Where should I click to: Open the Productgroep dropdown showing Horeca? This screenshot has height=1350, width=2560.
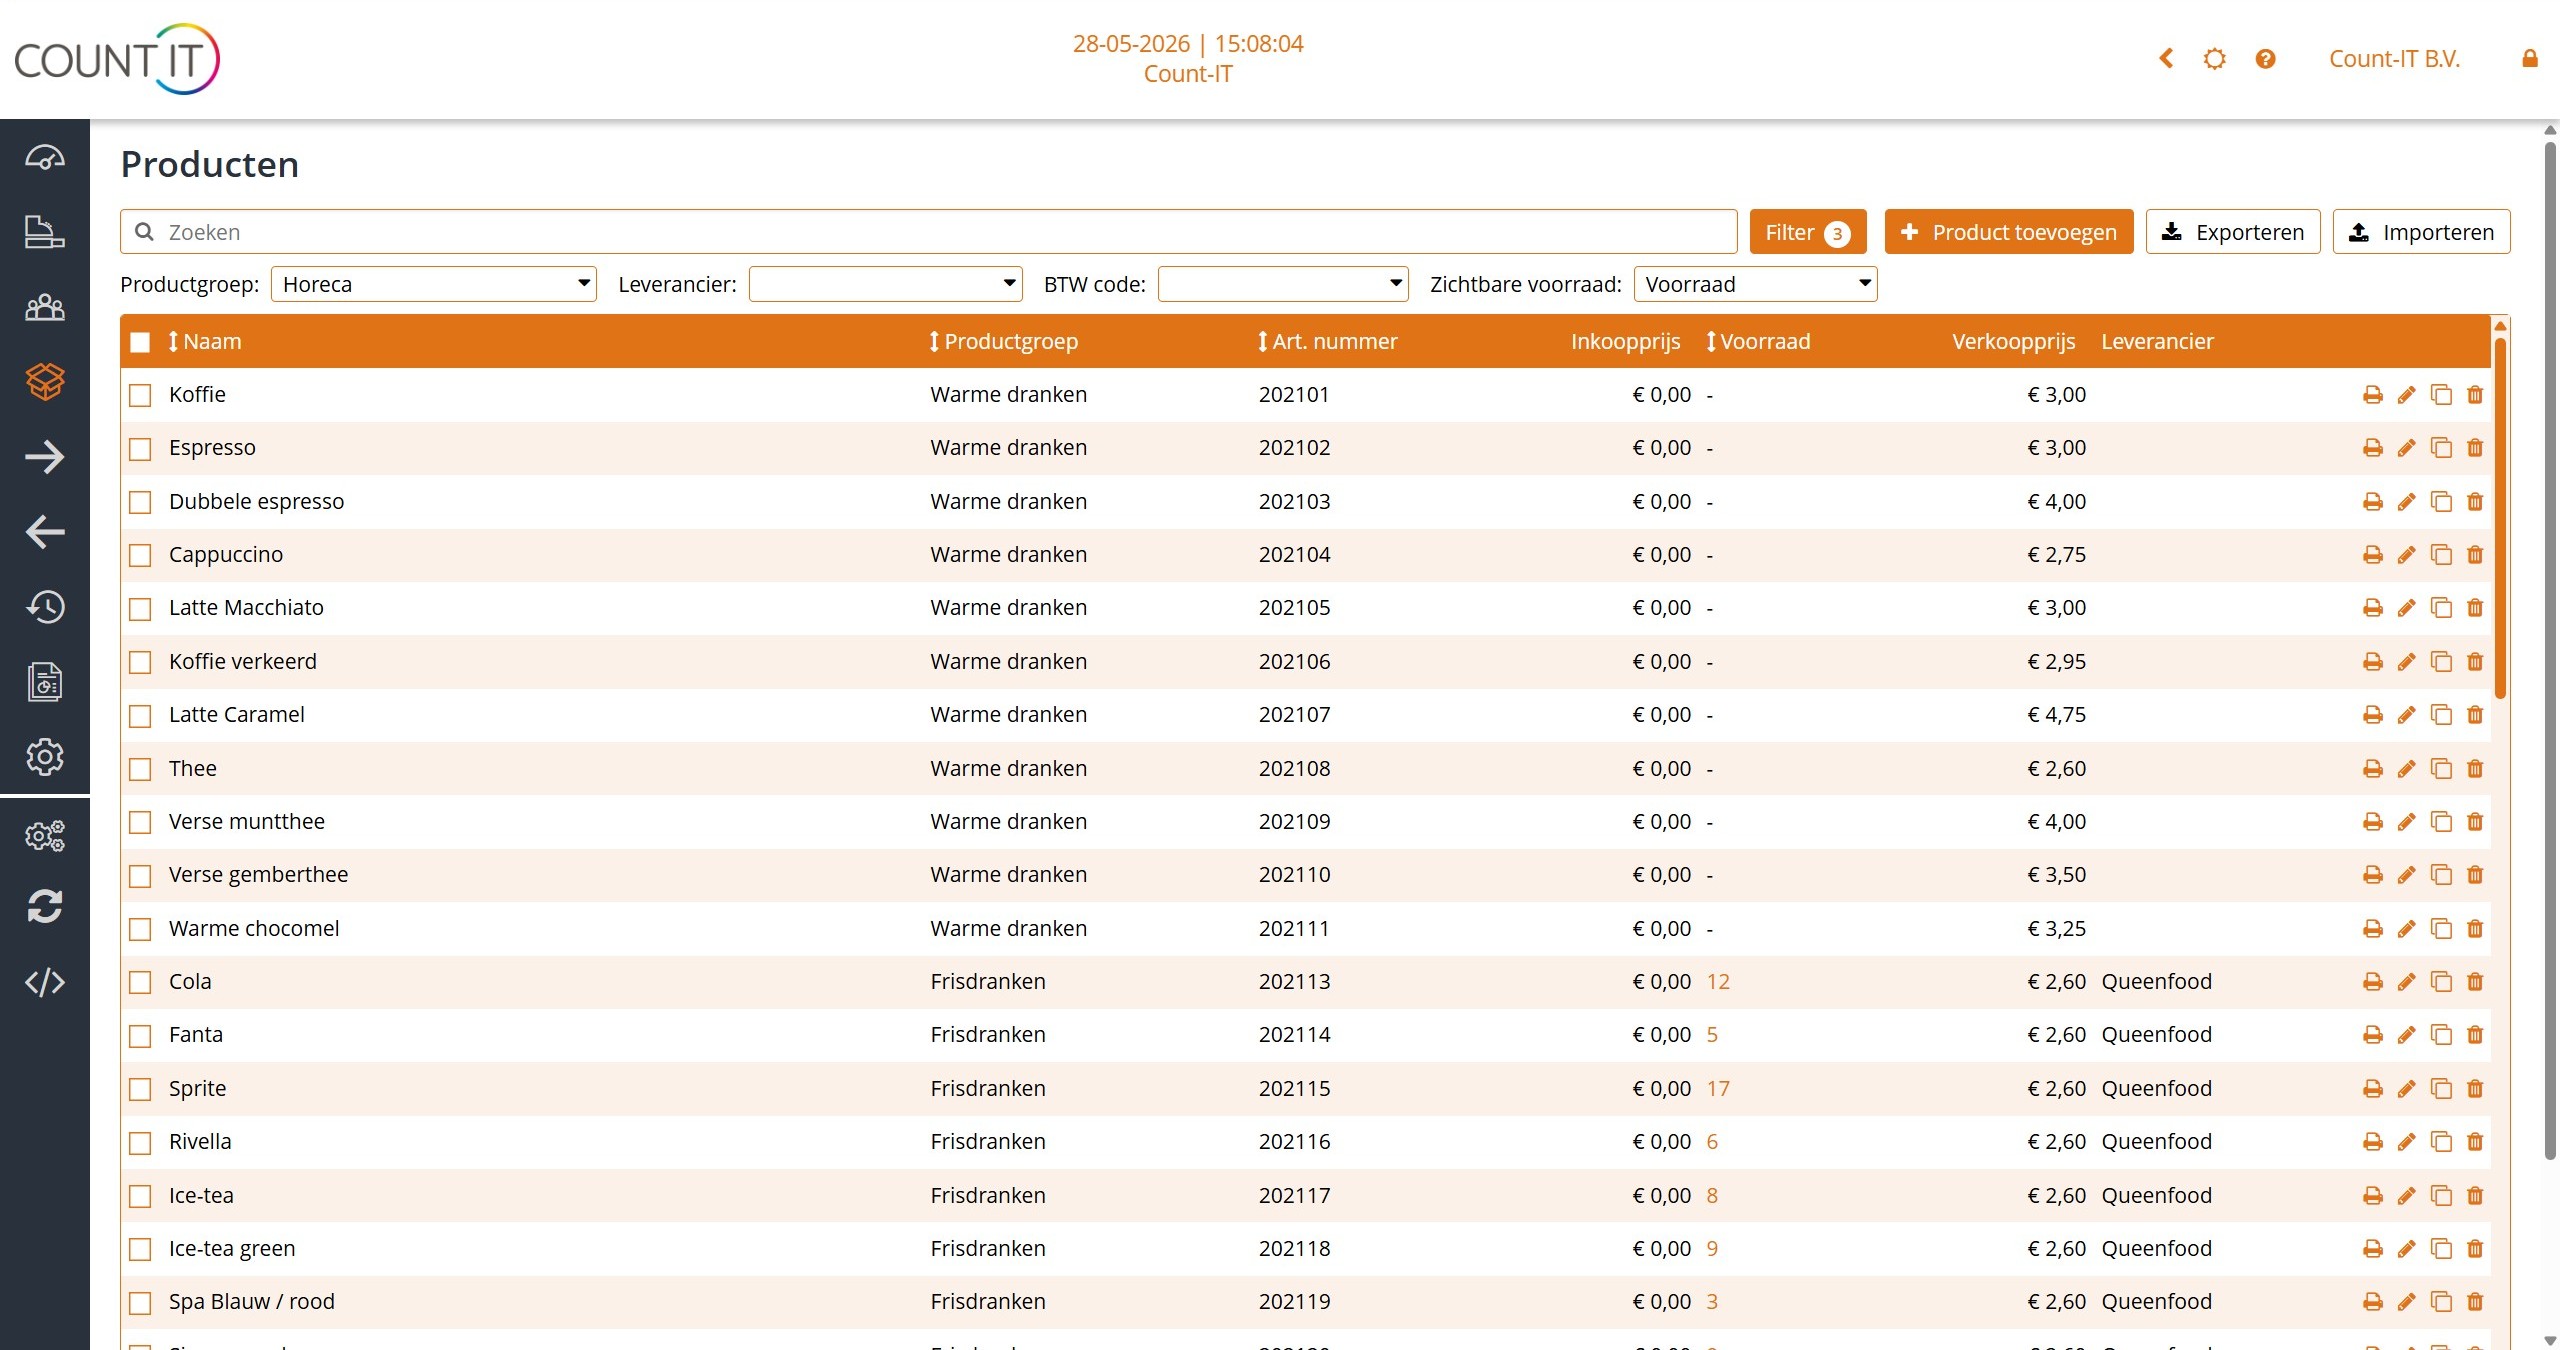tap(434, 284)
